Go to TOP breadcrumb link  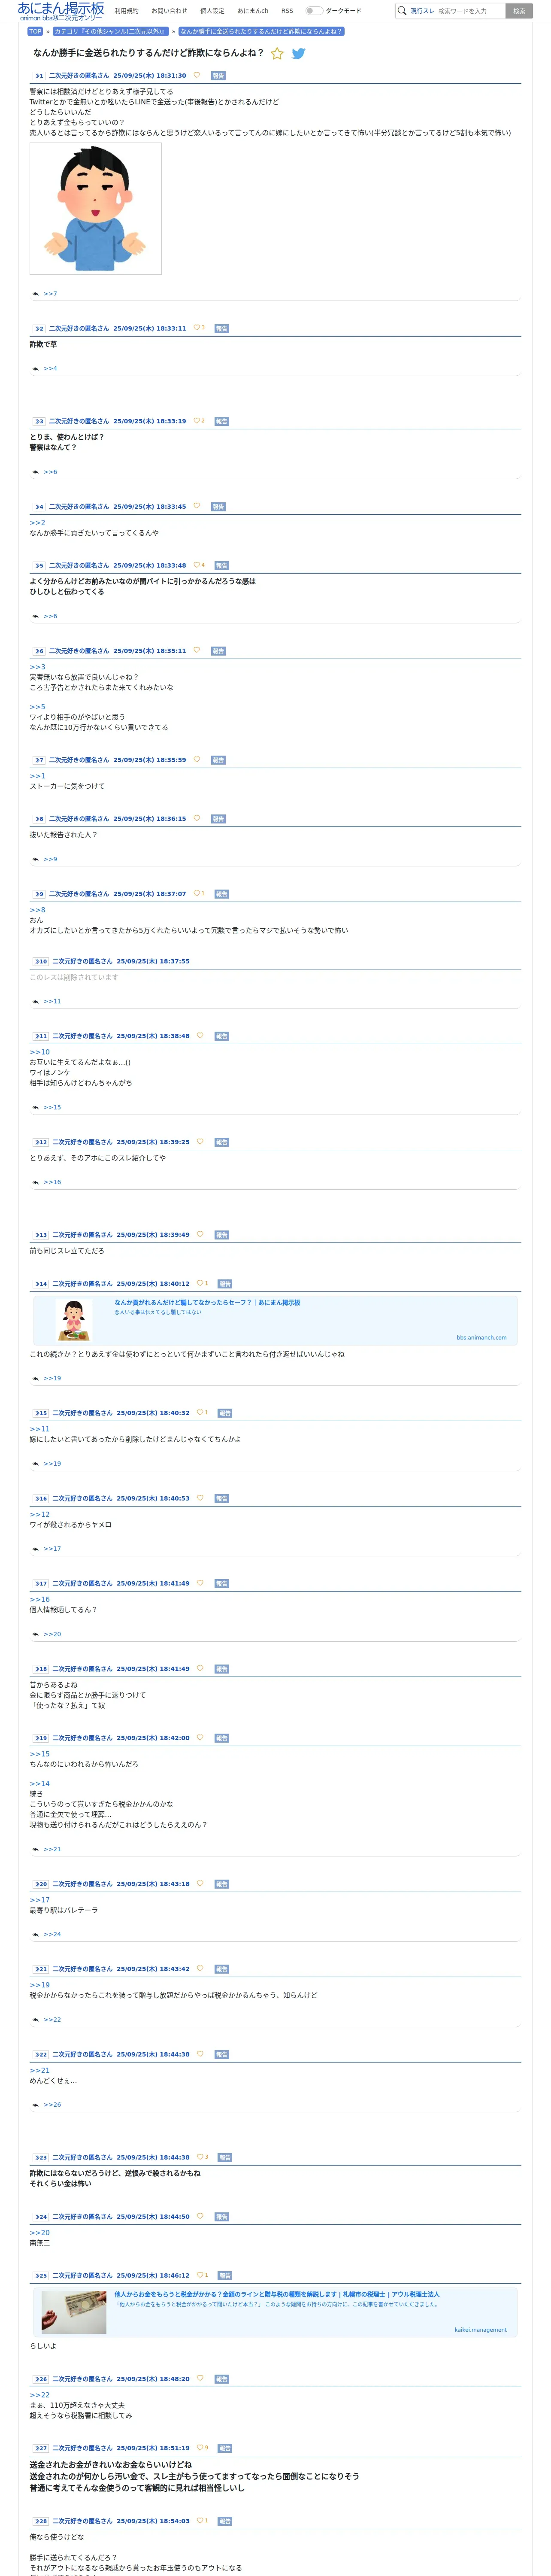point(35,31)
